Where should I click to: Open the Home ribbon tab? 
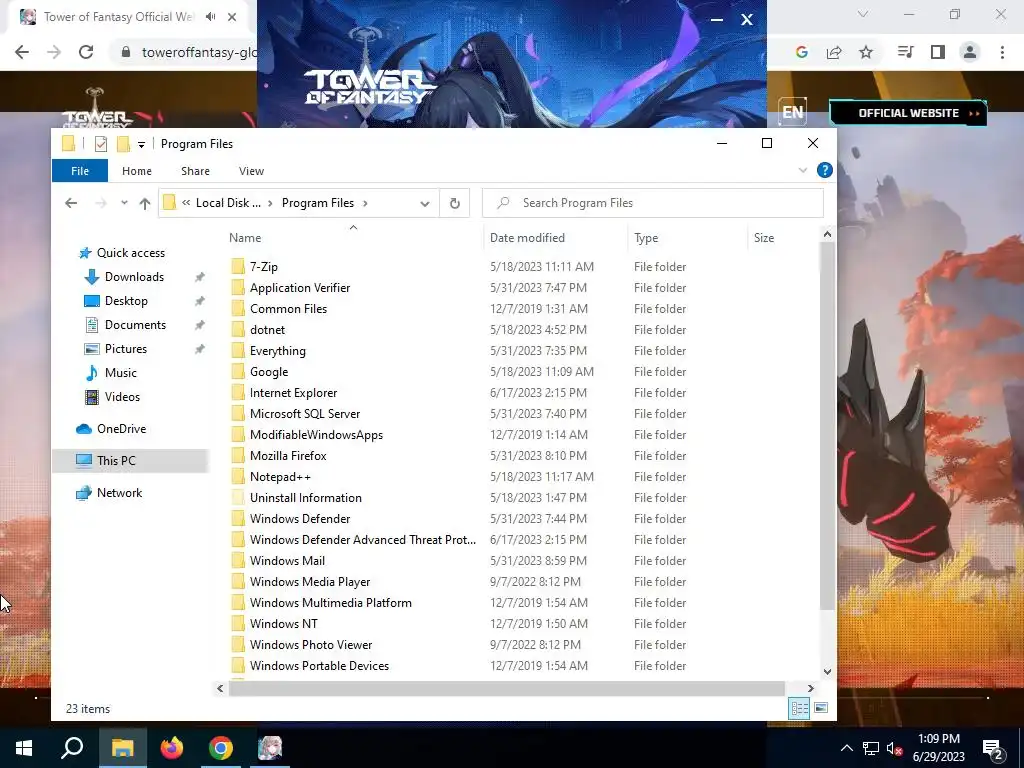click(136, 171)
